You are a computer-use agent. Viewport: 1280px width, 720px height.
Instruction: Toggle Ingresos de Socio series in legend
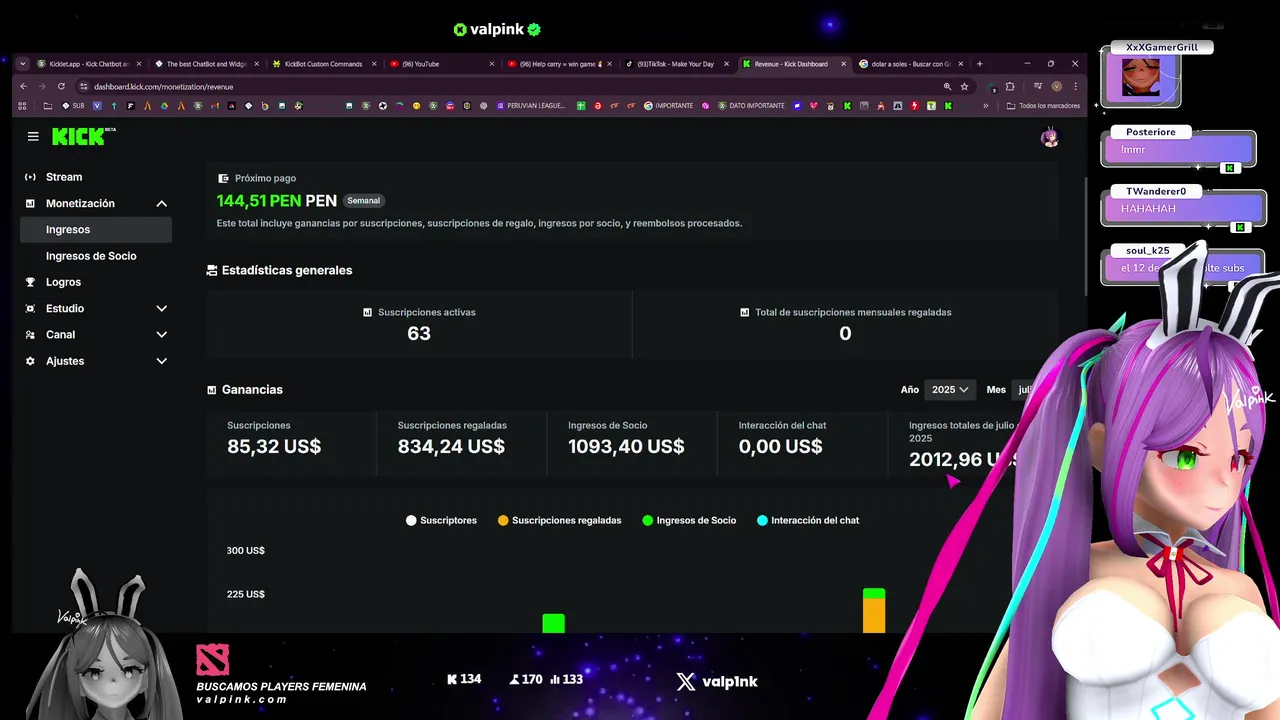coord(689,520)
